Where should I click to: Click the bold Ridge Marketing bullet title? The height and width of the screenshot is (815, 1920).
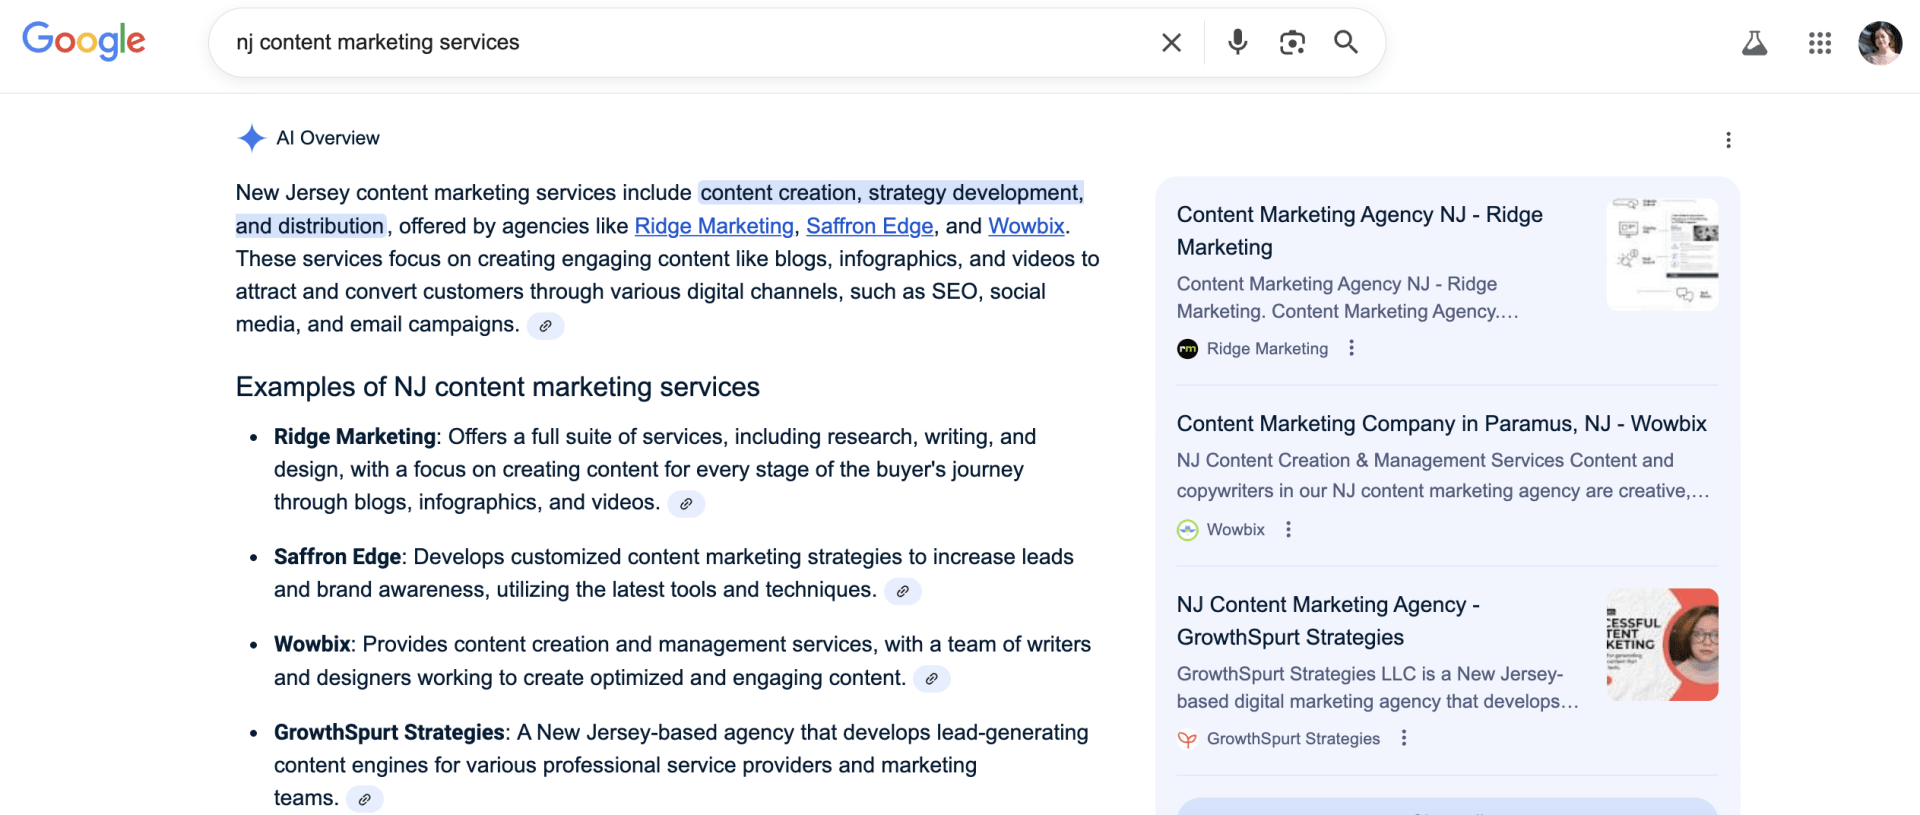point(355,437)
